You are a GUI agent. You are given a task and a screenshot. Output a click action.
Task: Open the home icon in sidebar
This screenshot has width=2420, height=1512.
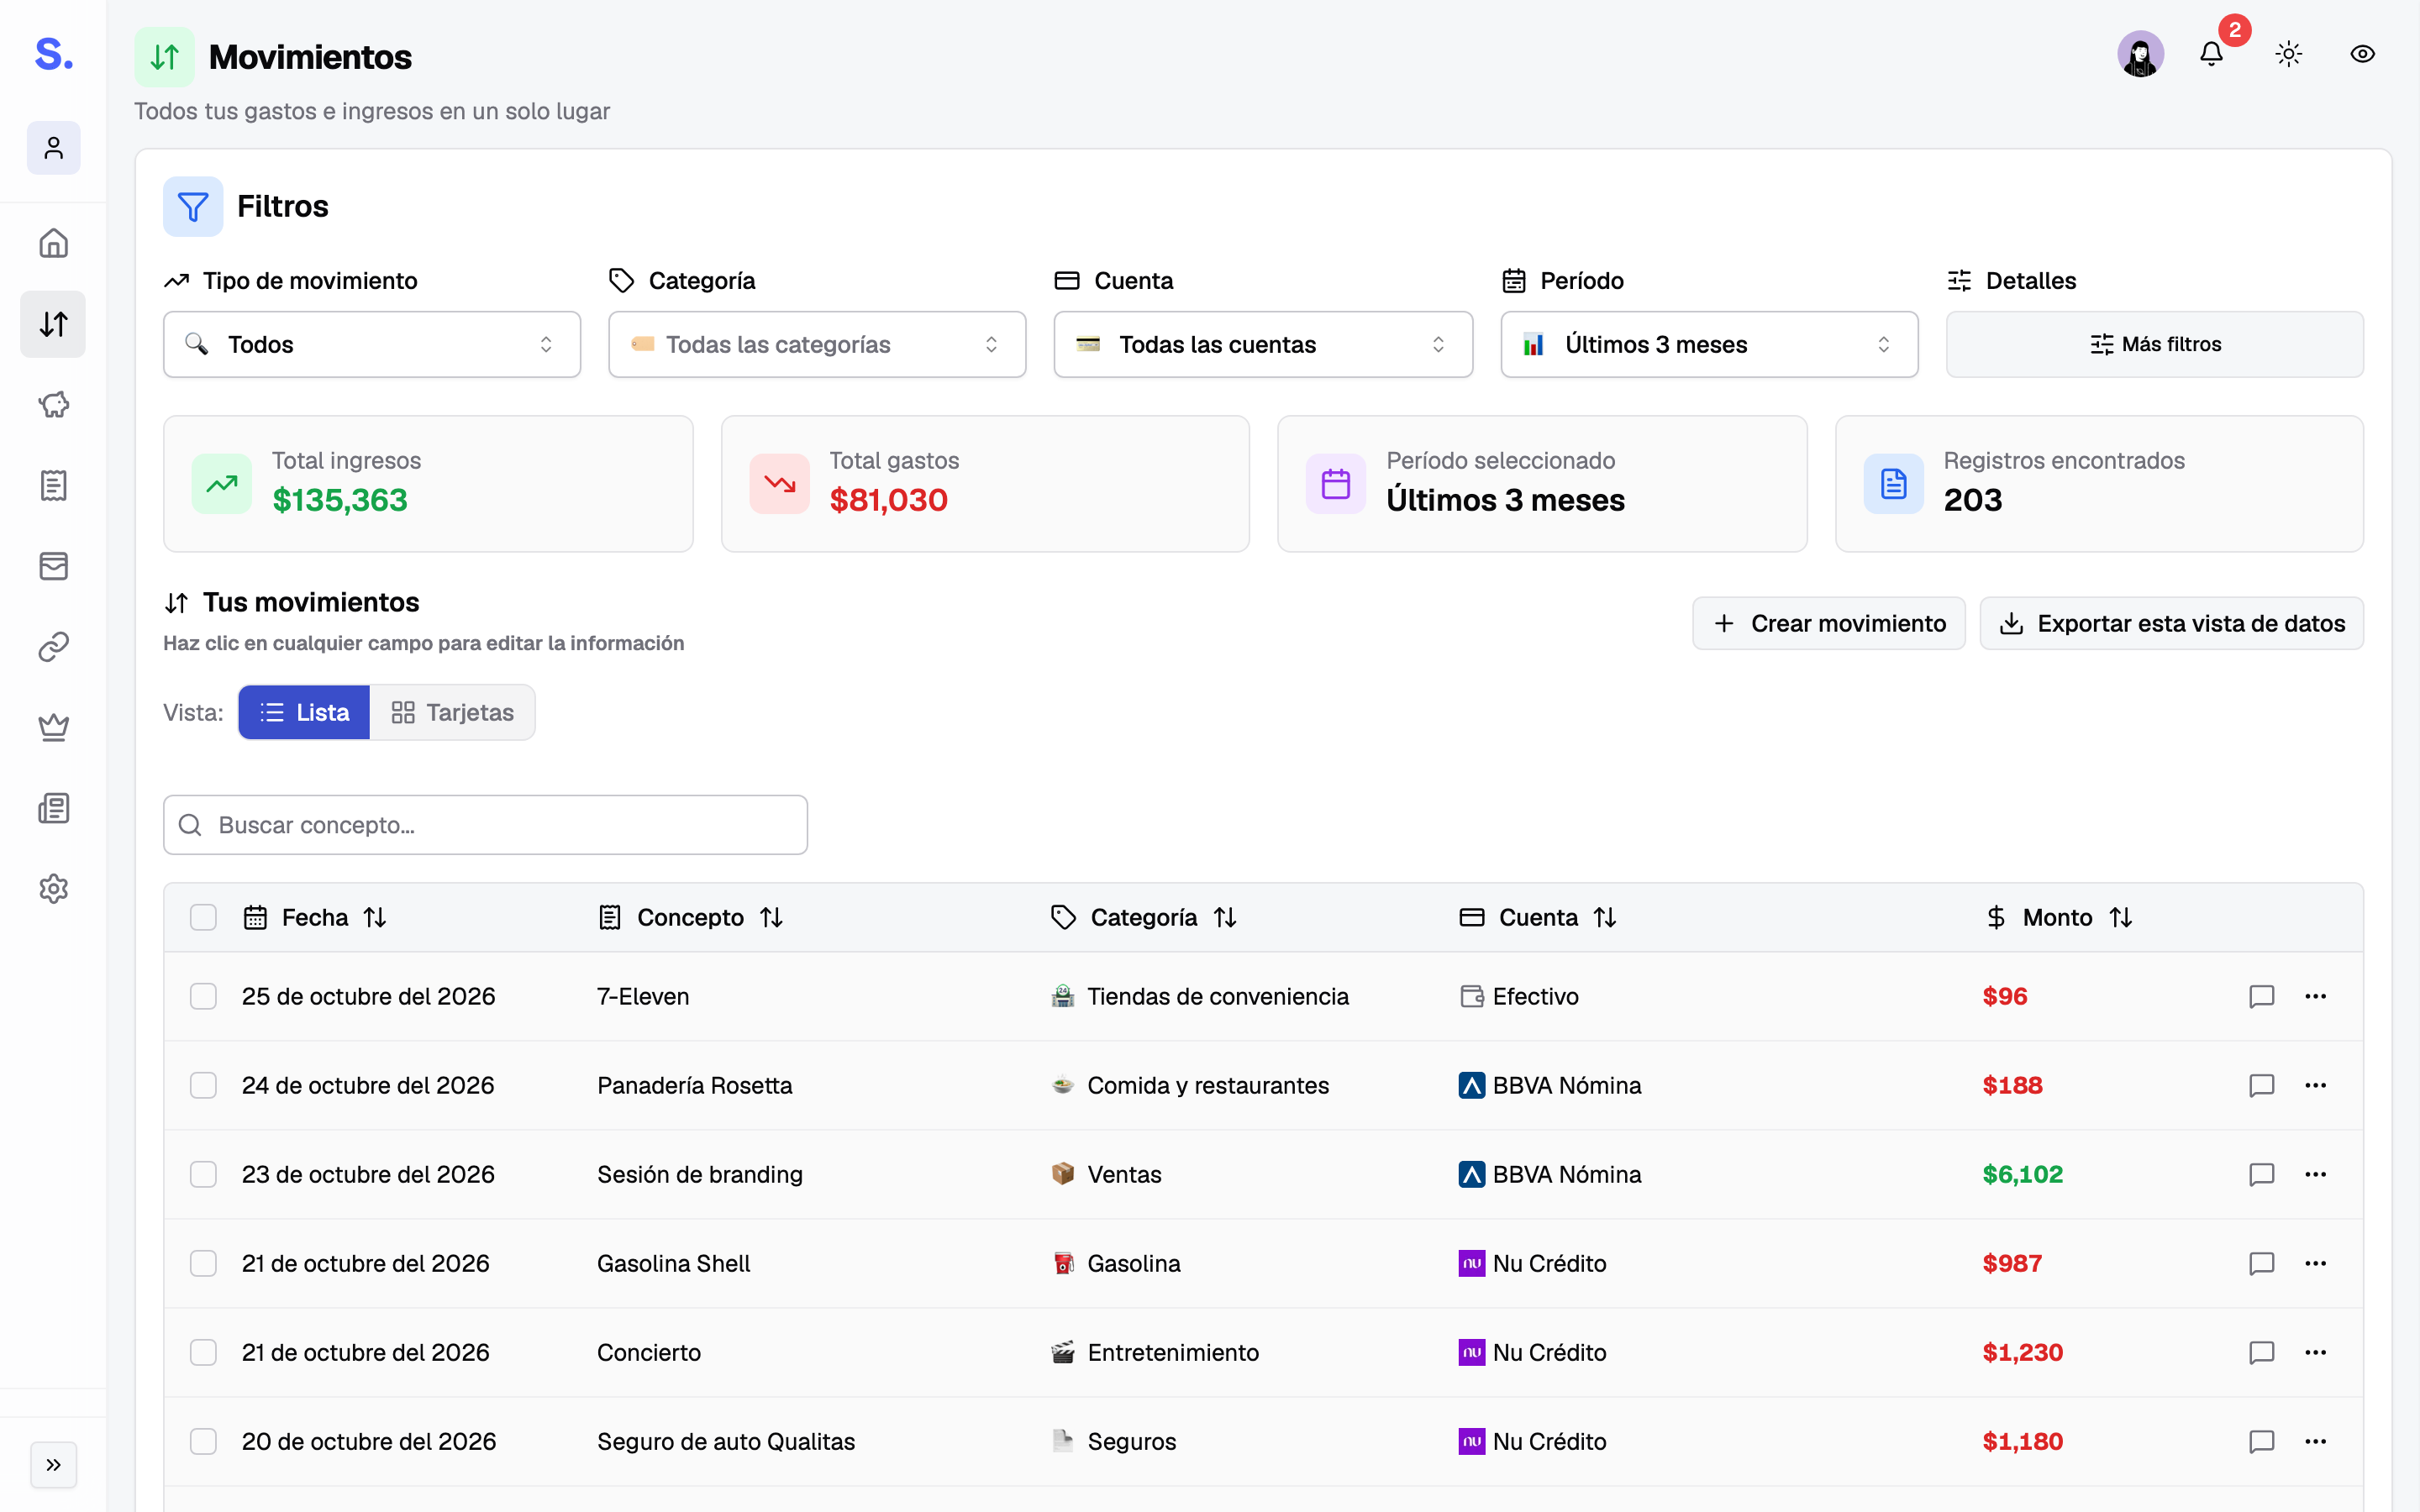tap(53, 243)
